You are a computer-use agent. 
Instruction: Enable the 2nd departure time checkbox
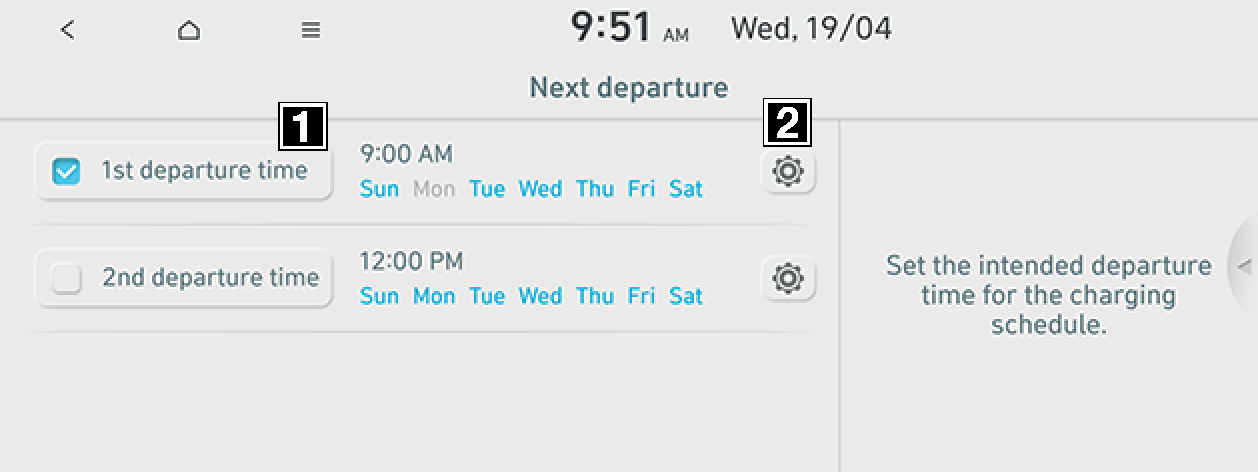click(x=66, y=279)
